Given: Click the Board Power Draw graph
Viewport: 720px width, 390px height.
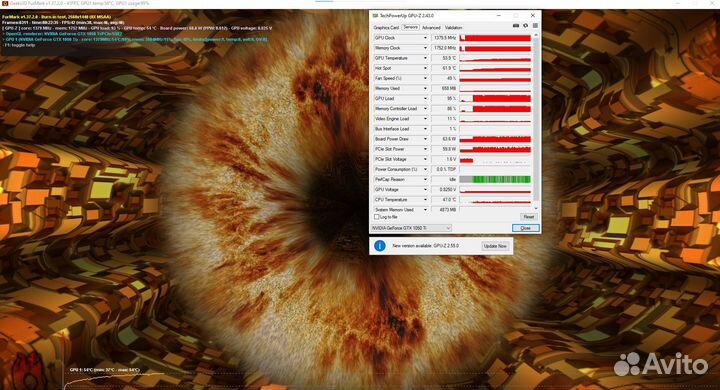Looking at the screenshot, I should point(495,139).
